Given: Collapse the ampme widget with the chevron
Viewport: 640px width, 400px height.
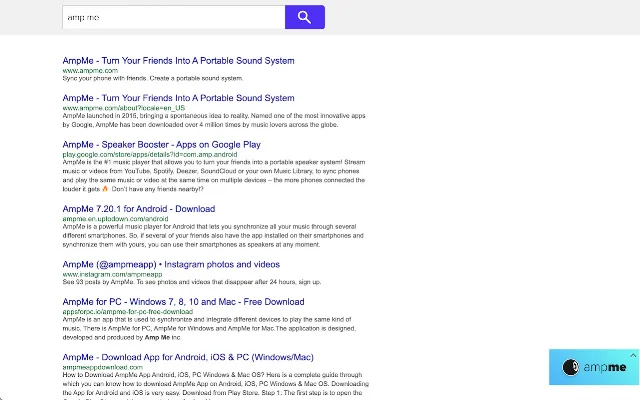Looking at the screenshot, I should pyautogui.click(x=633, y=356).
